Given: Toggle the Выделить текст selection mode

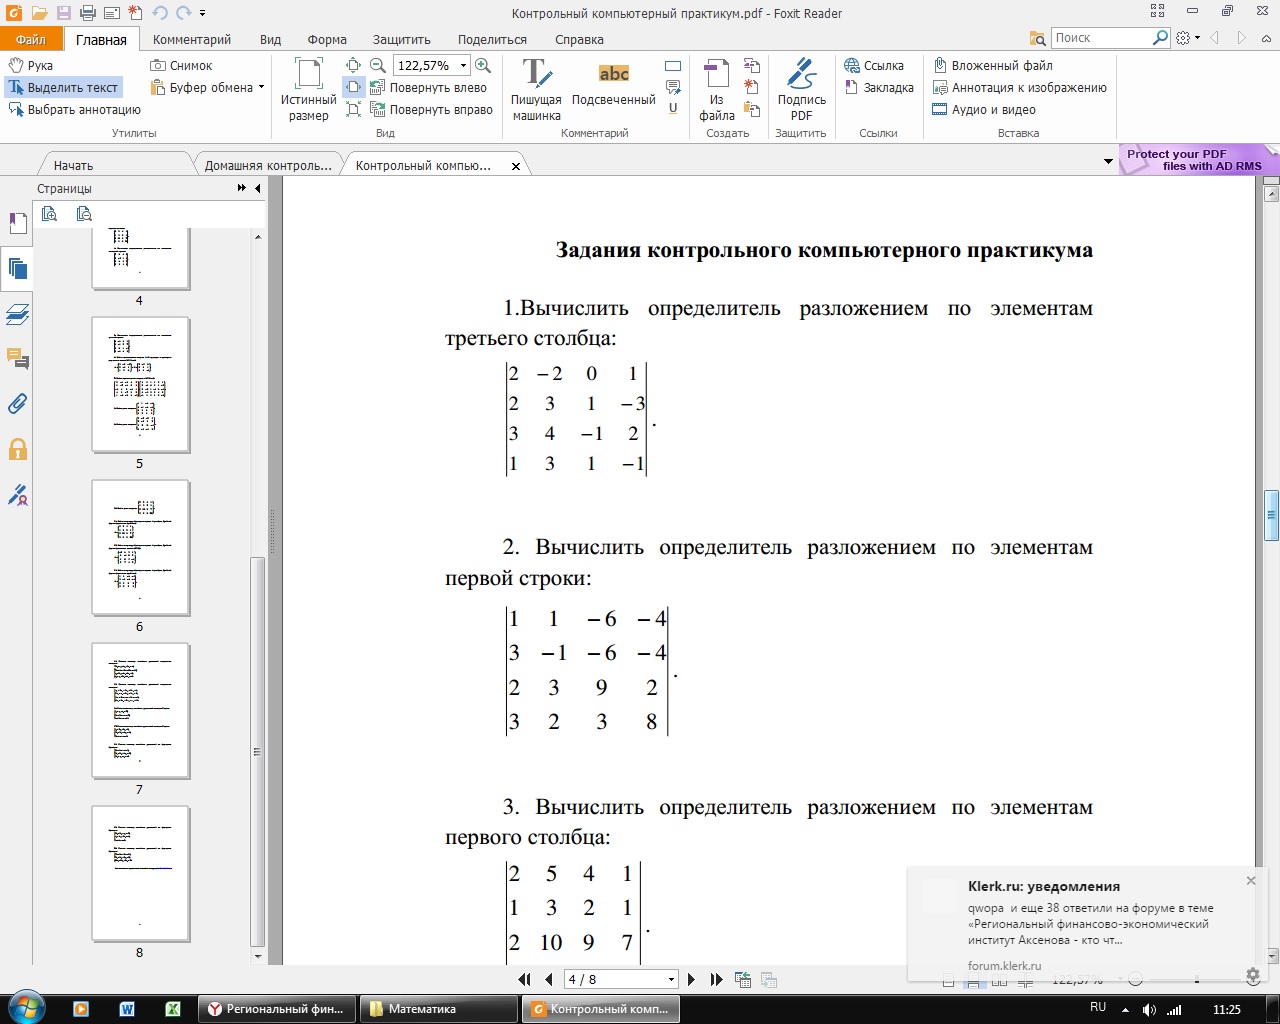Looking at the screenshot, I should click(x=63, y=88).
